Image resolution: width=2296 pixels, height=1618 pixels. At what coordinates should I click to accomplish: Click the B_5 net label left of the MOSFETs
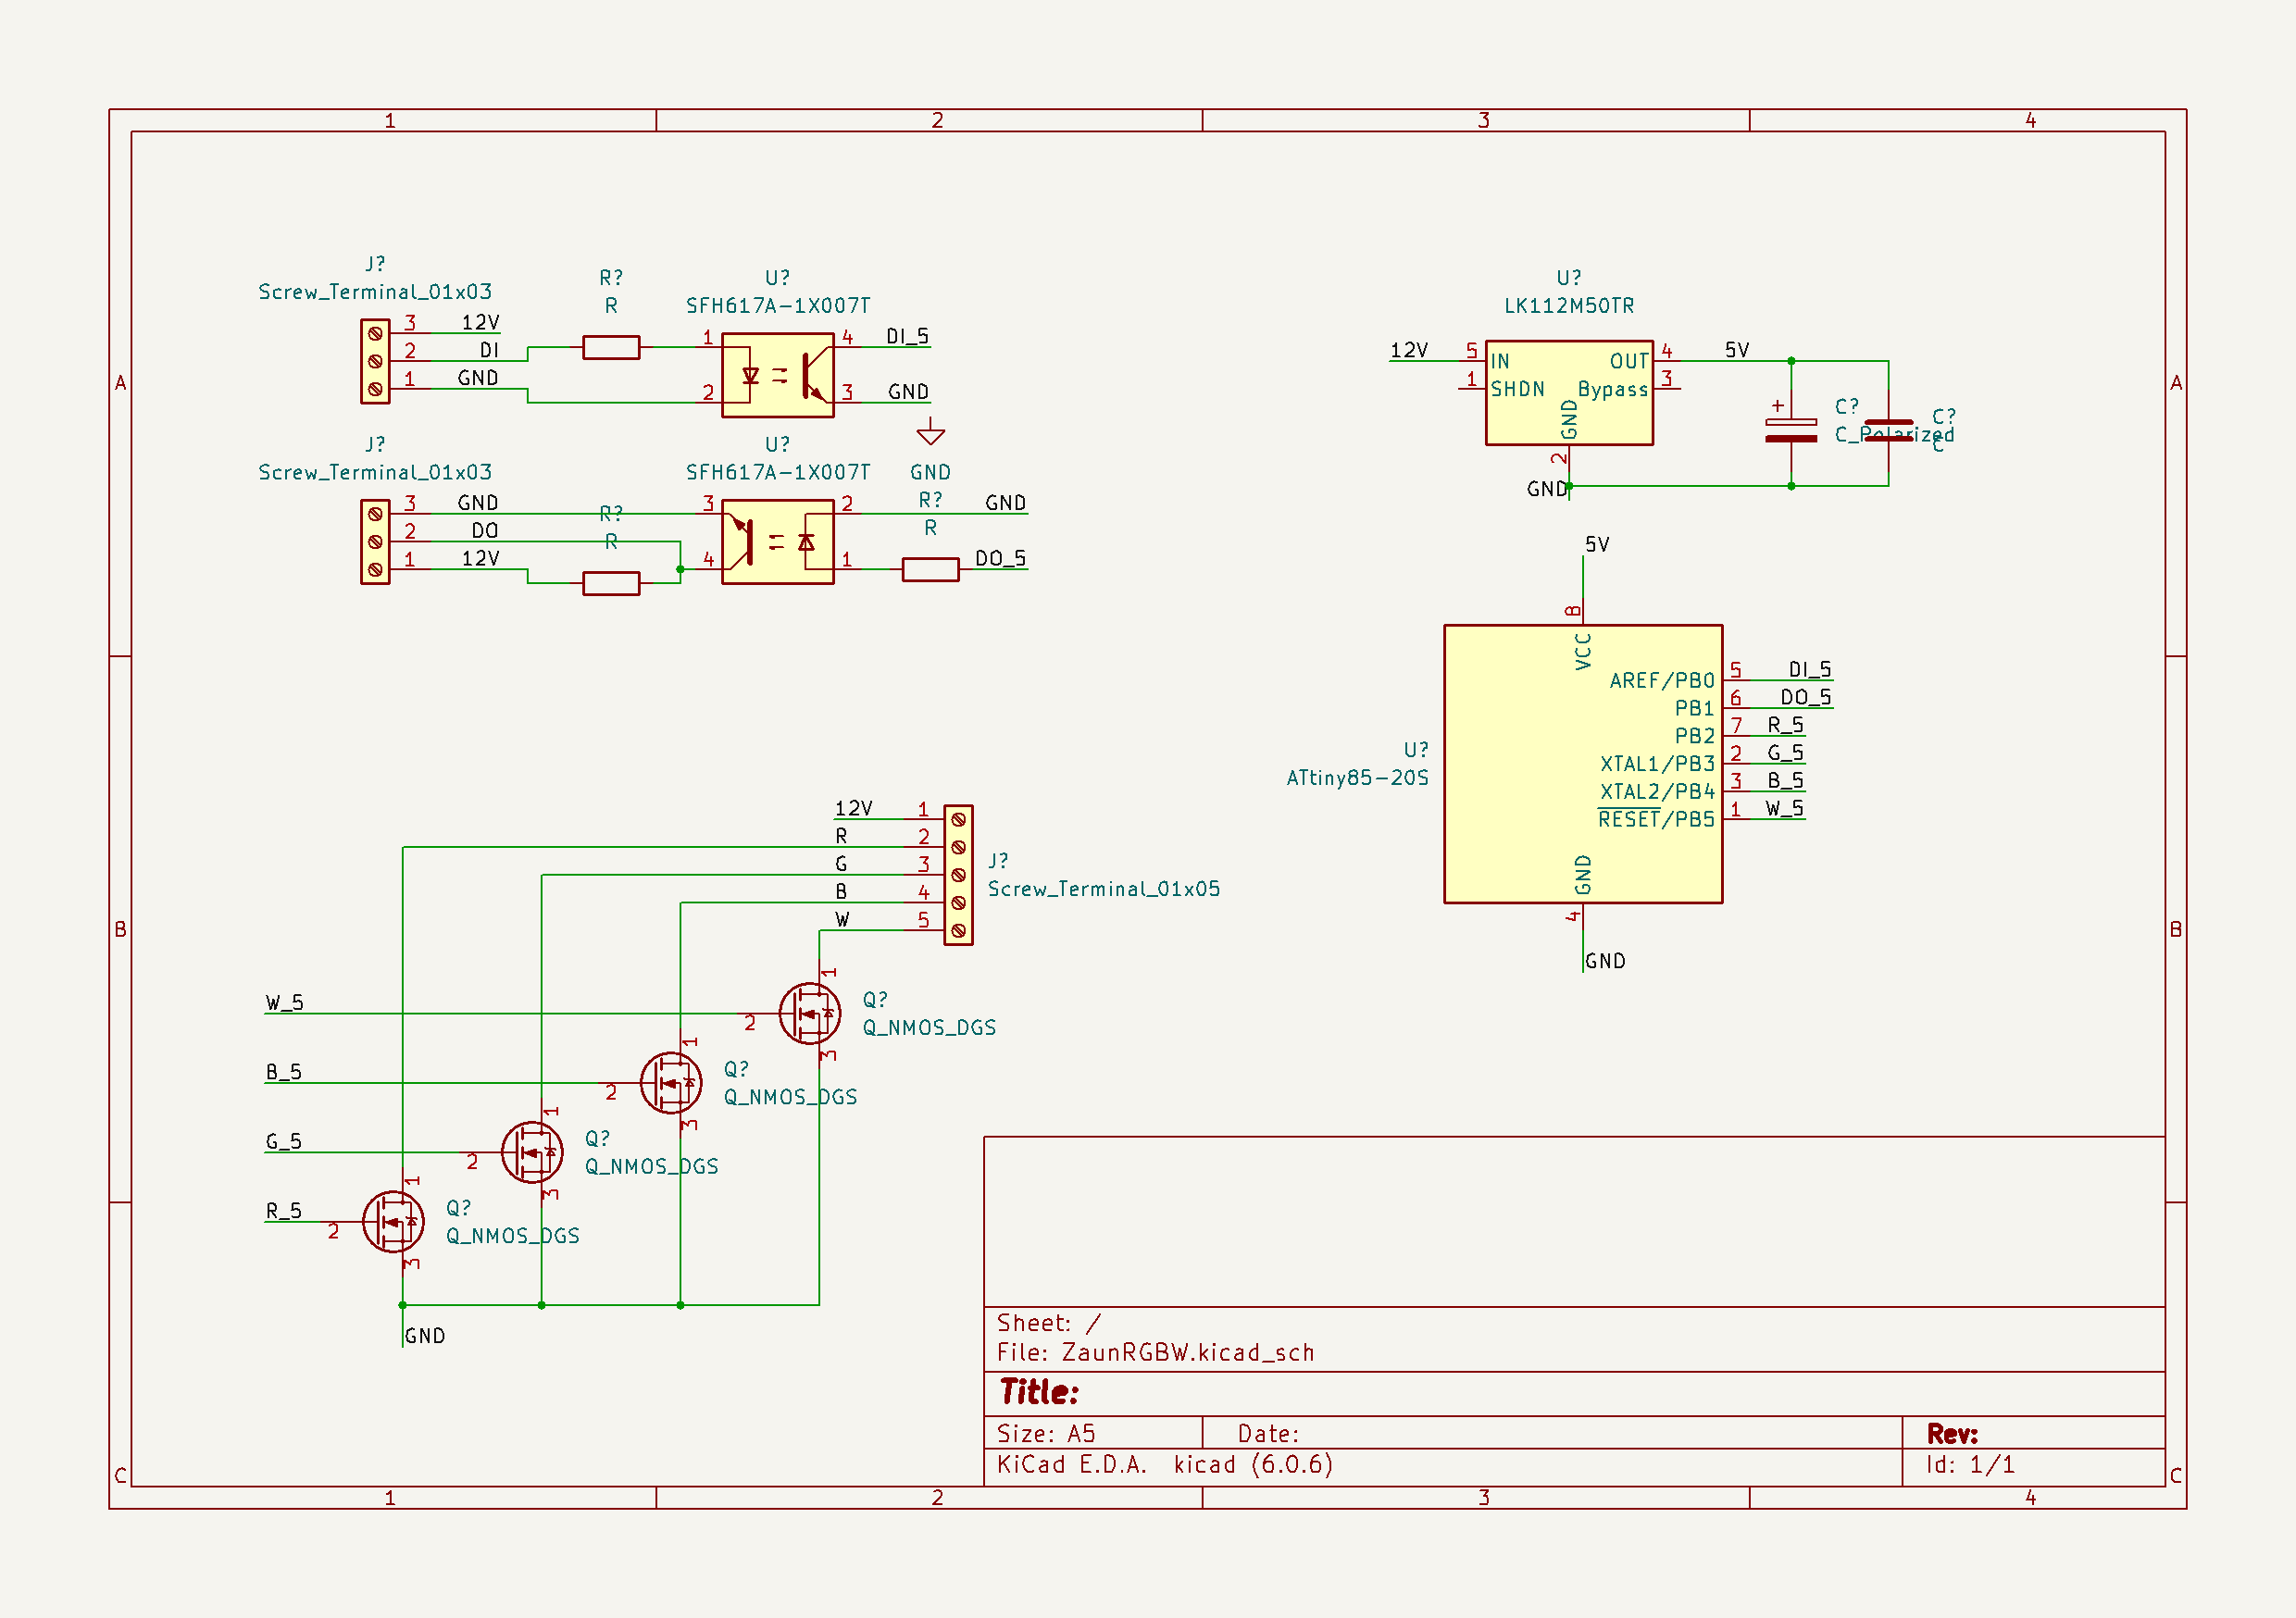click(284, 1072)
